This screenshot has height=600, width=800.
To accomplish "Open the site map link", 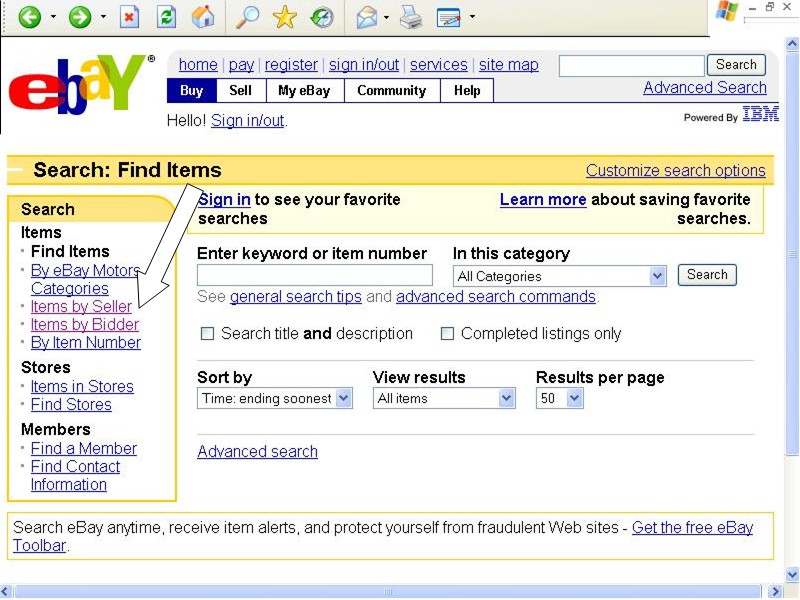I will click(x=509, y=65).
